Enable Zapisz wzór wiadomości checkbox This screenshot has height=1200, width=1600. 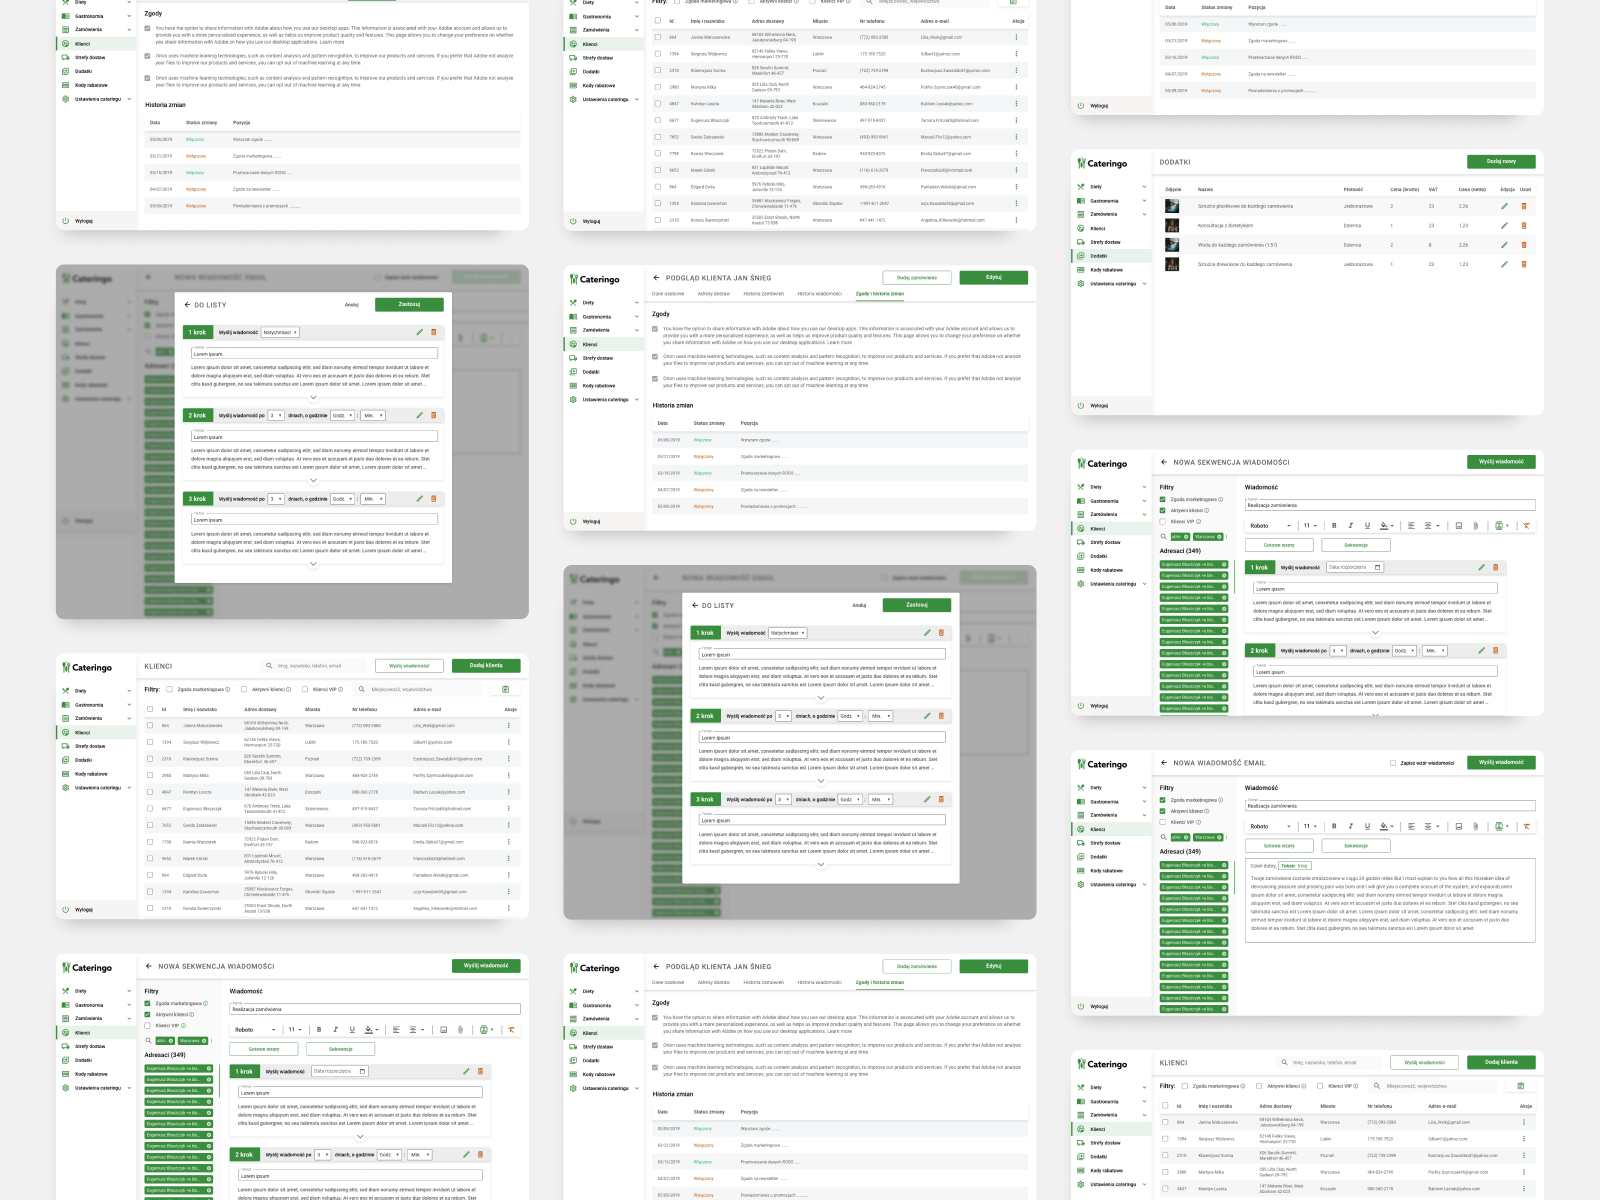[1393, 763]
